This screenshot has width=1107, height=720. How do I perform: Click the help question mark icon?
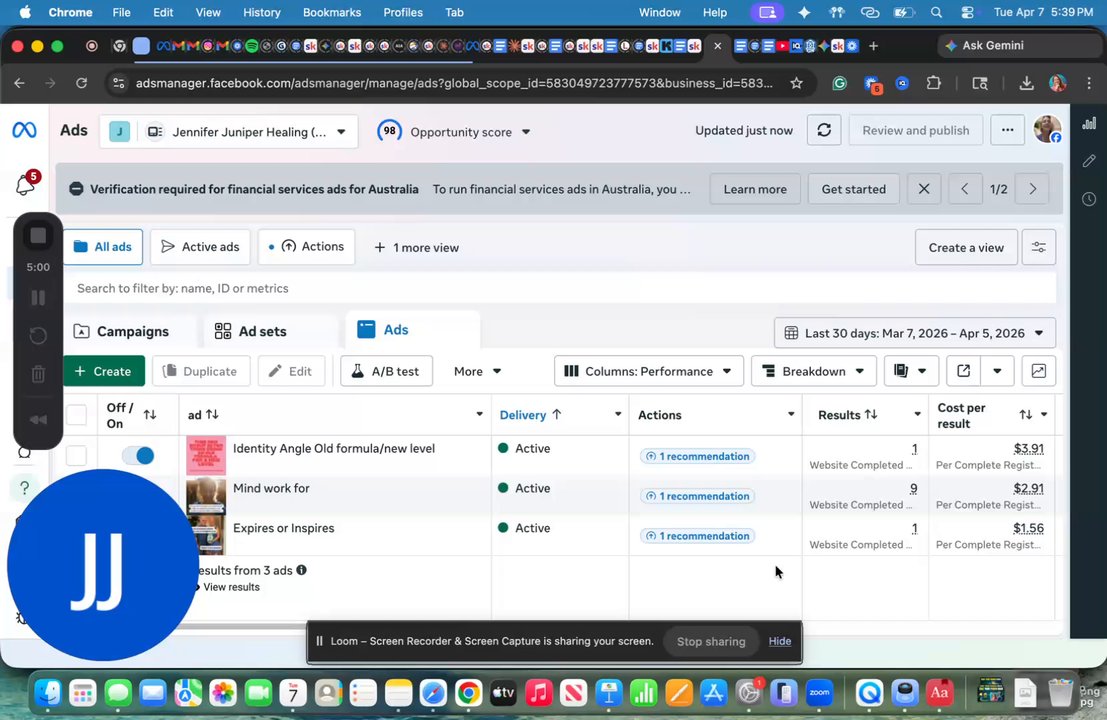(24, 488)
